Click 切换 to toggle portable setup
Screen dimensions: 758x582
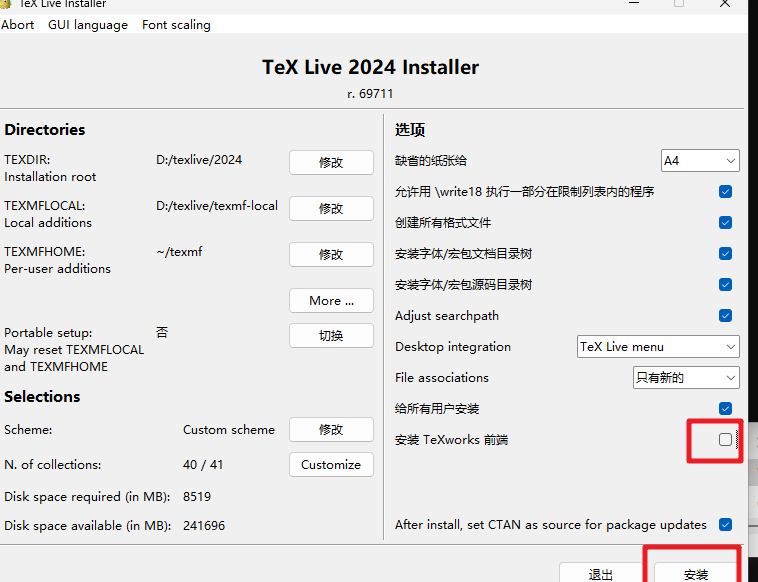[x=331, y=335]
